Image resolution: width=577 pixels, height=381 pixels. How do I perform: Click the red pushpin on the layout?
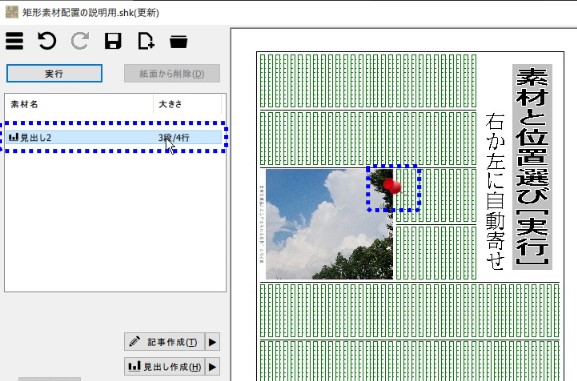point(392,186)
